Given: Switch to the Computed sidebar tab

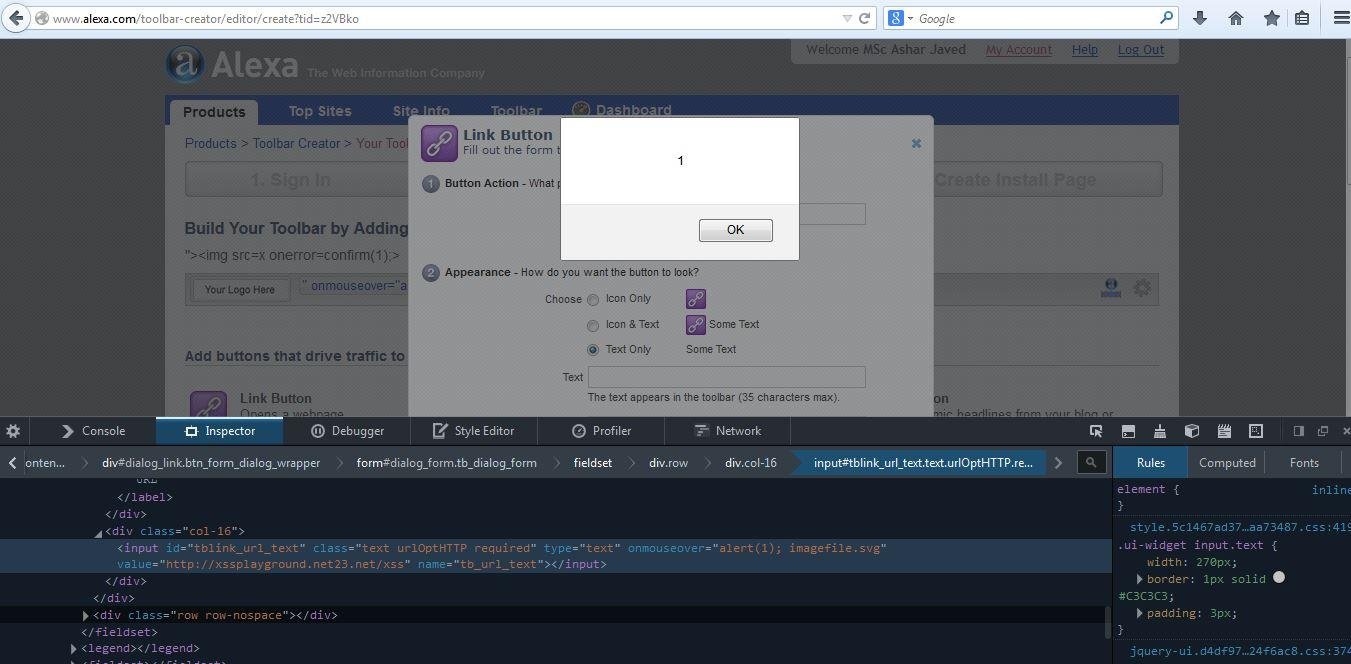Looking at the screenshot, I should click(x=1227, y=462).
